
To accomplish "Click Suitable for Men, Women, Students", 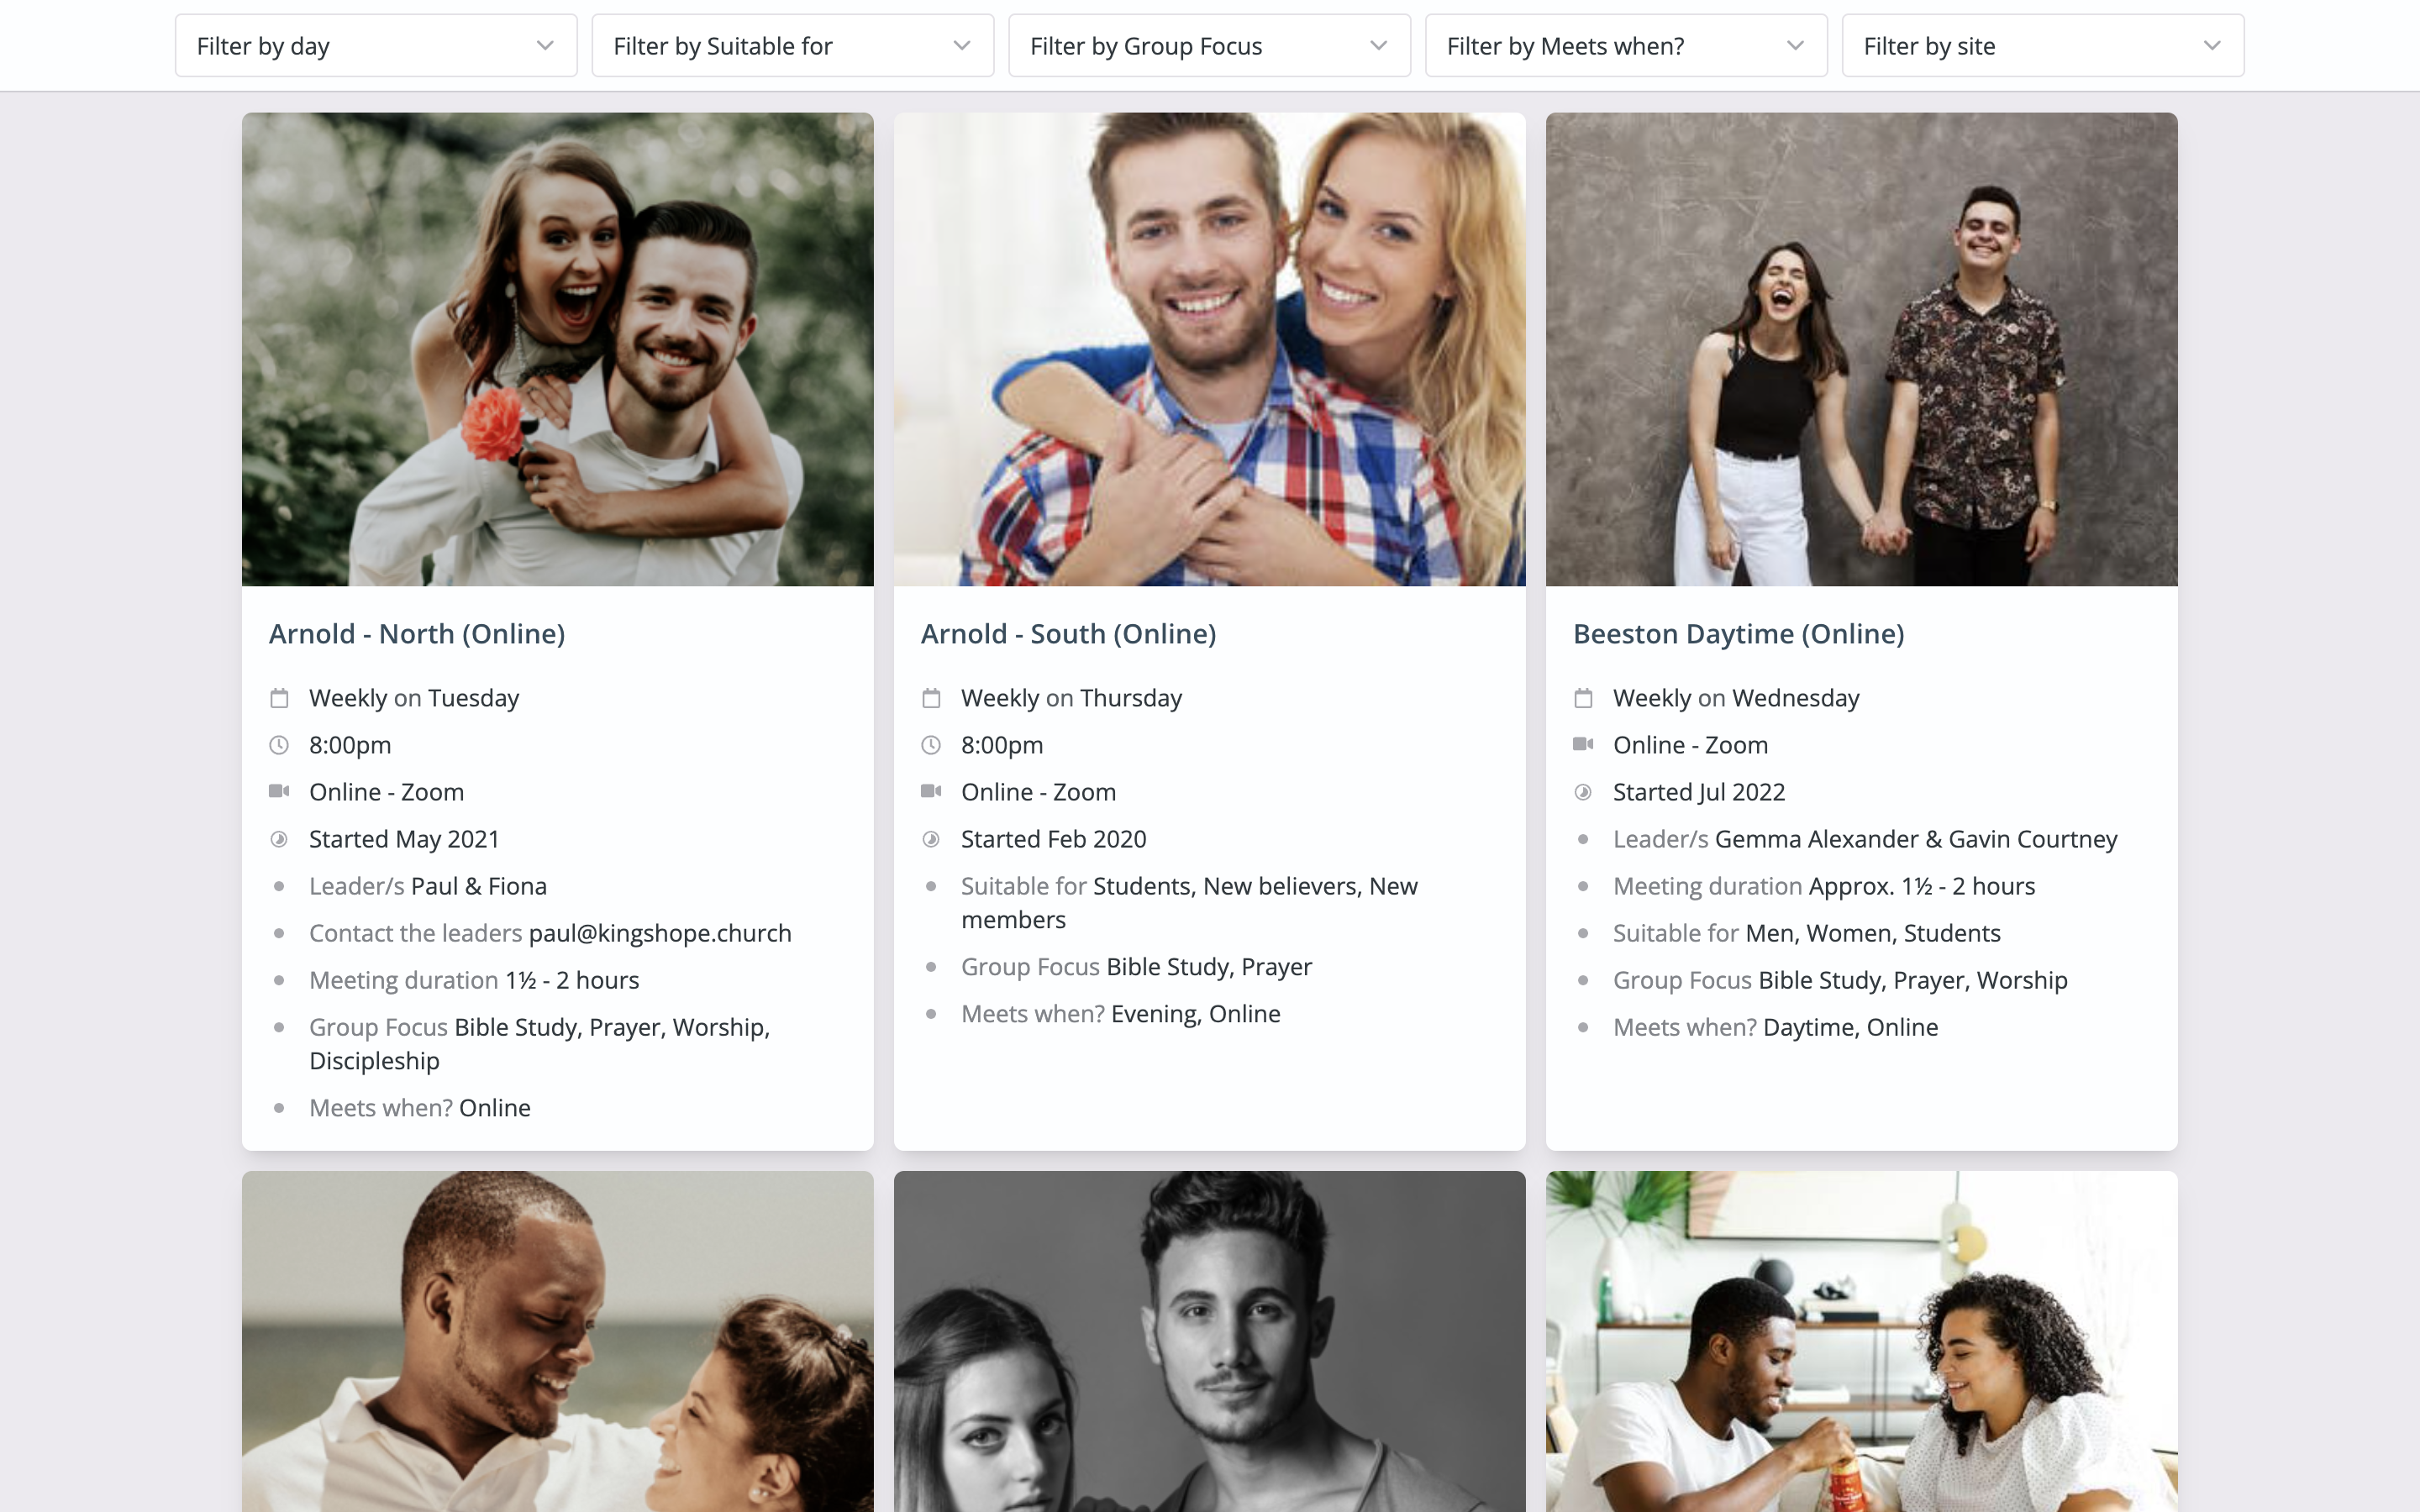I will (1807, 933).
